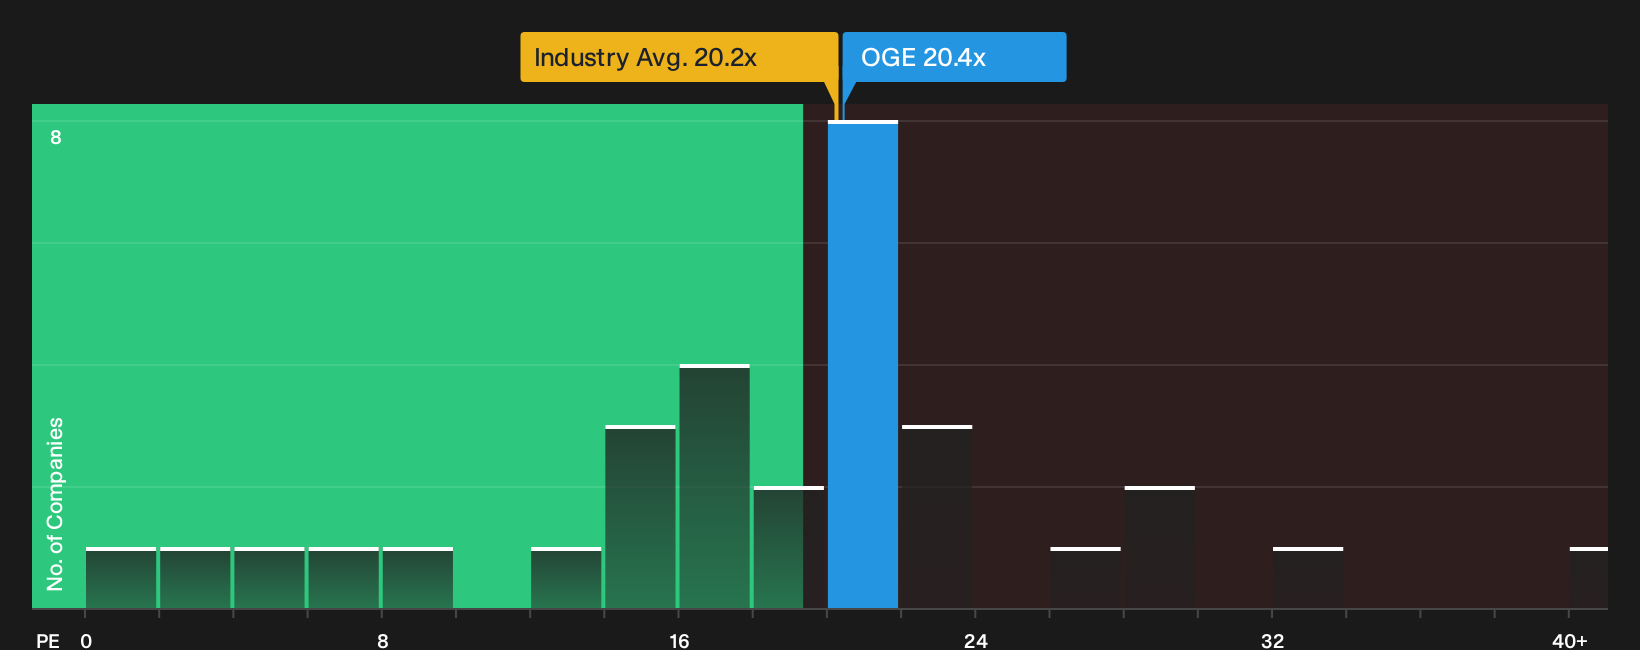Click the OGE 20.4x blue label
The height and width of the screenshot is (650, 1640).
click(954, 57)
